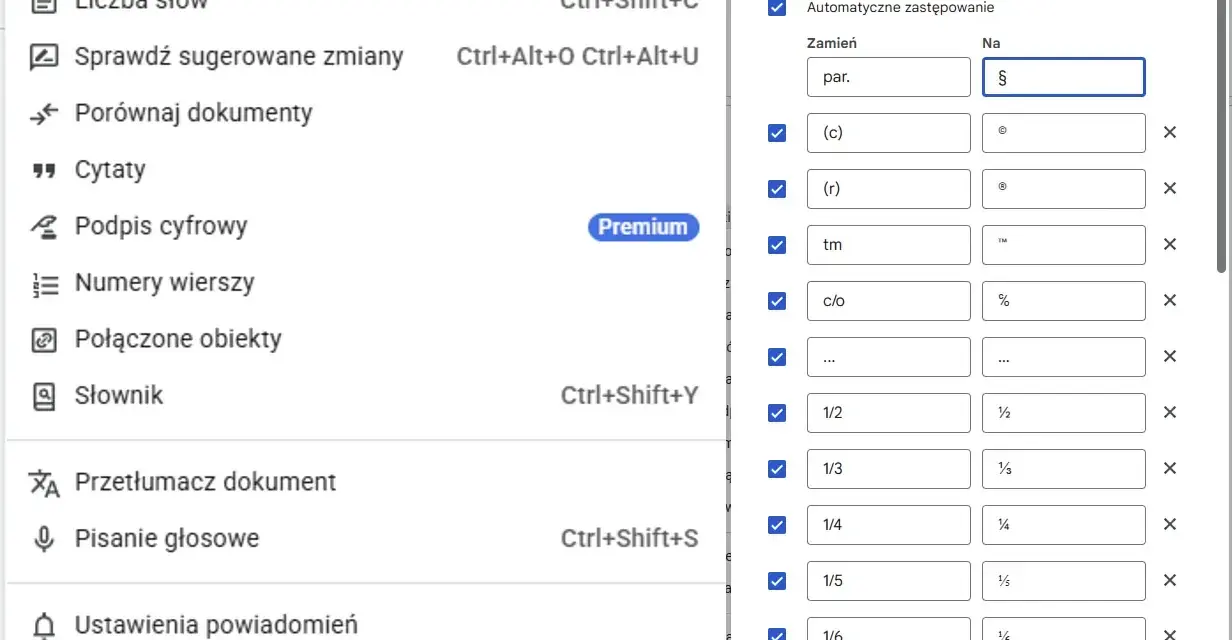Image resolution: width=1232 pixels, height=640 pixels.
Task: Click the Podpis cyfrowy signature icon
Action: pos(44,227)
